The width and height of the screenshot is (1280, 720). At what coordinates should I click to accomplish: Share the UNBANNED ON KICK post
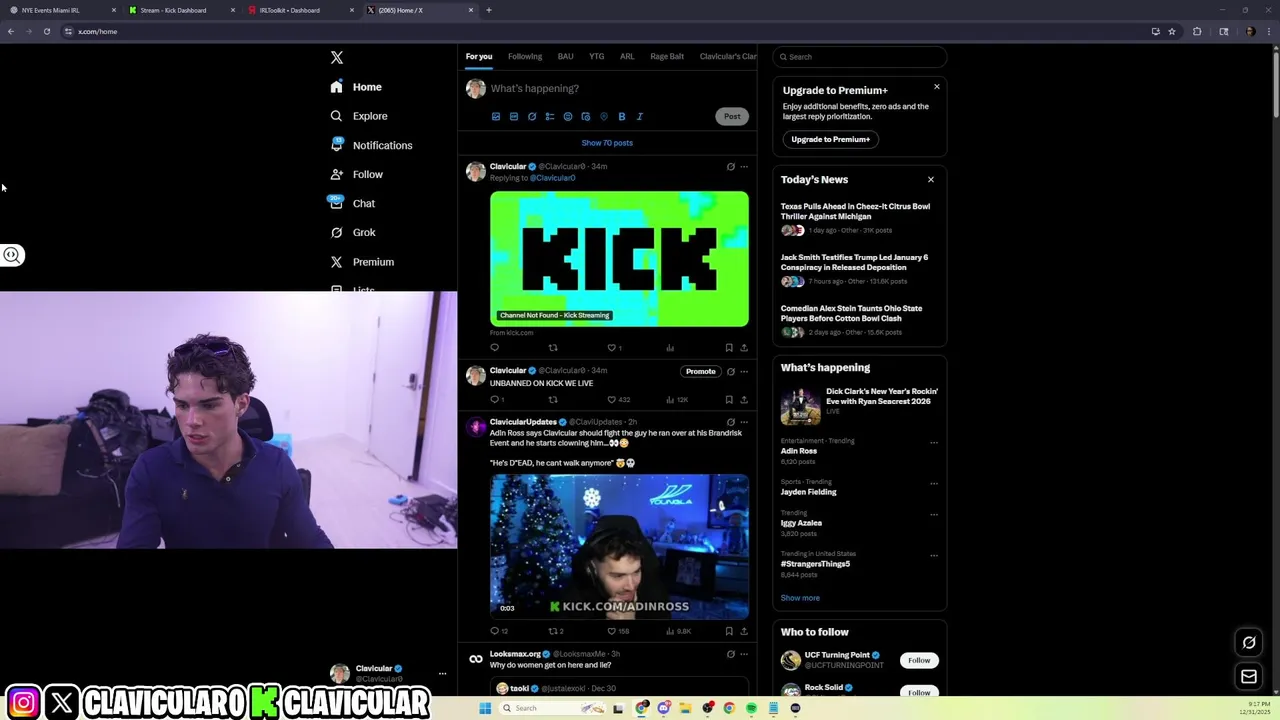744,400
